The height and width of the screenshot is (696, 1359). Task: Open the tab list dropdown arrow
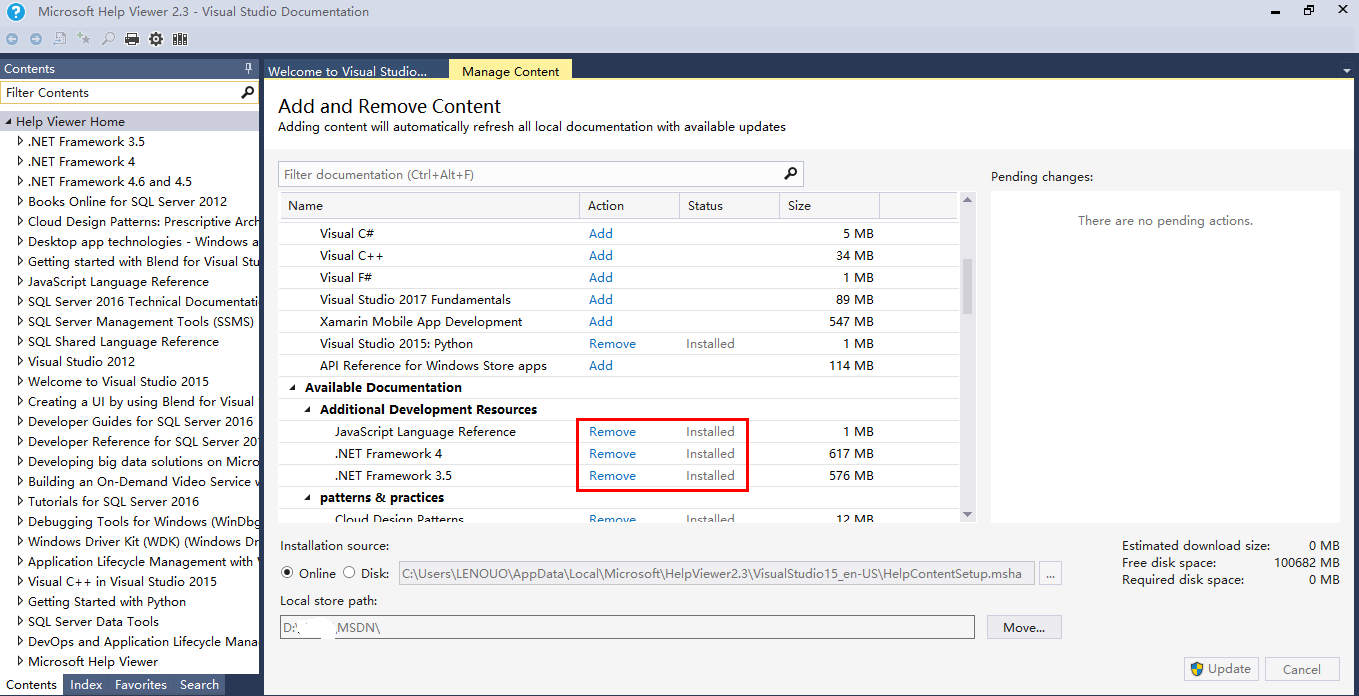(x=1346, y=72)
